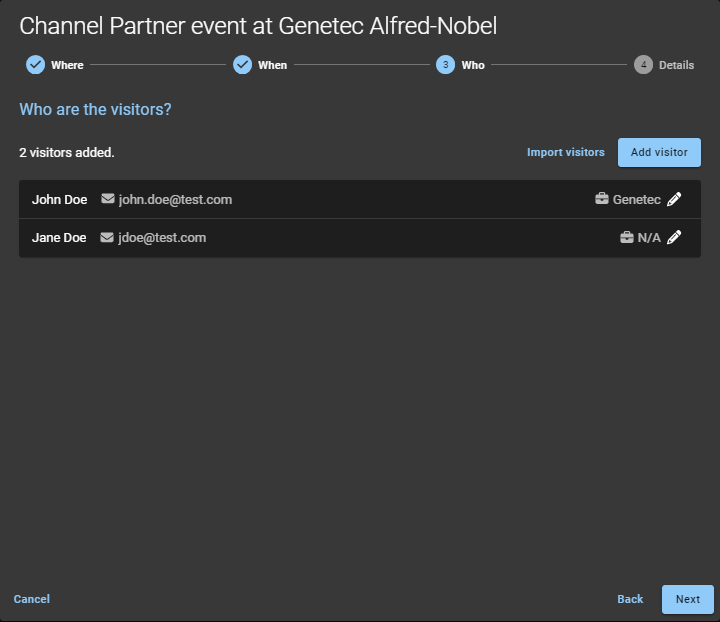Click the briefcase icon next to Genetec
This screenshot has width=720, height=622.
pyautogui.click(x=602, y=200)
